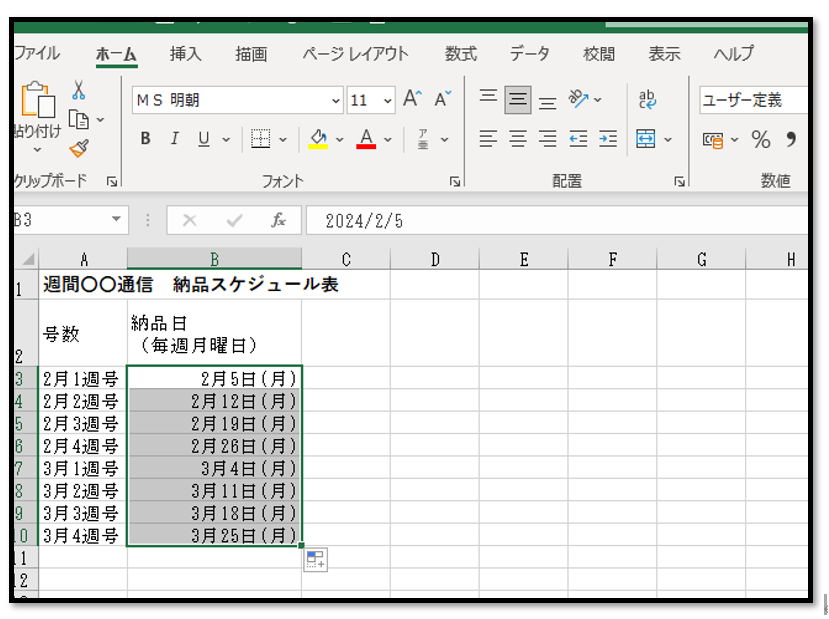Screen dimensions: 829x619
Task: Switch to the 数式 tab
Action: 460,53
